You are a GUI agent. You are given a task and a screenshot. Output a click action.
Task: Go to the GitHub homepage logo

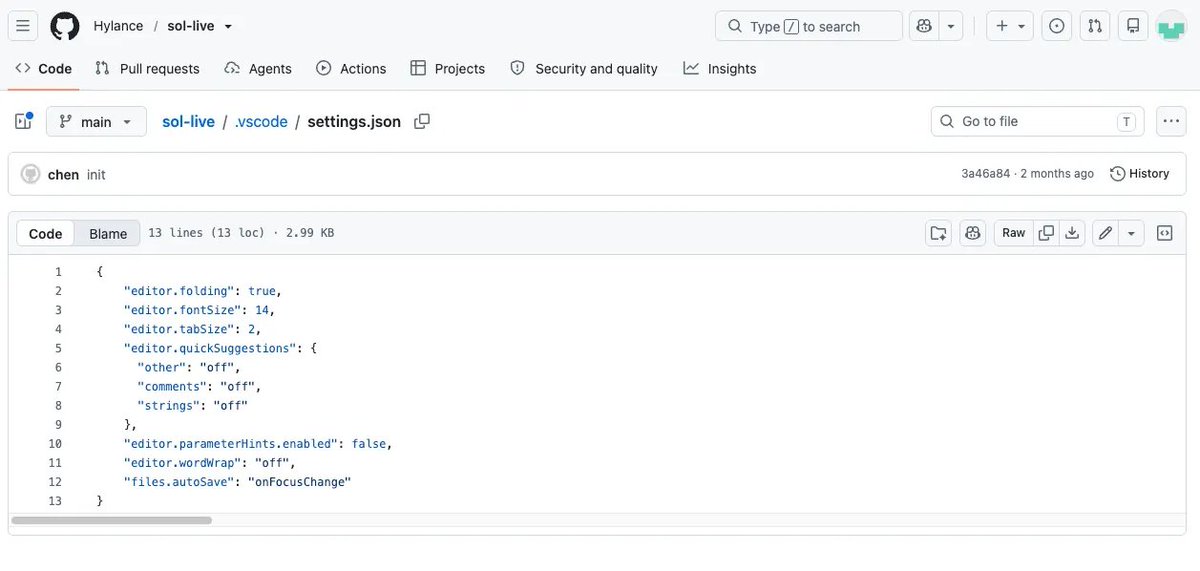pyautogui.click(x=65, y=26)
